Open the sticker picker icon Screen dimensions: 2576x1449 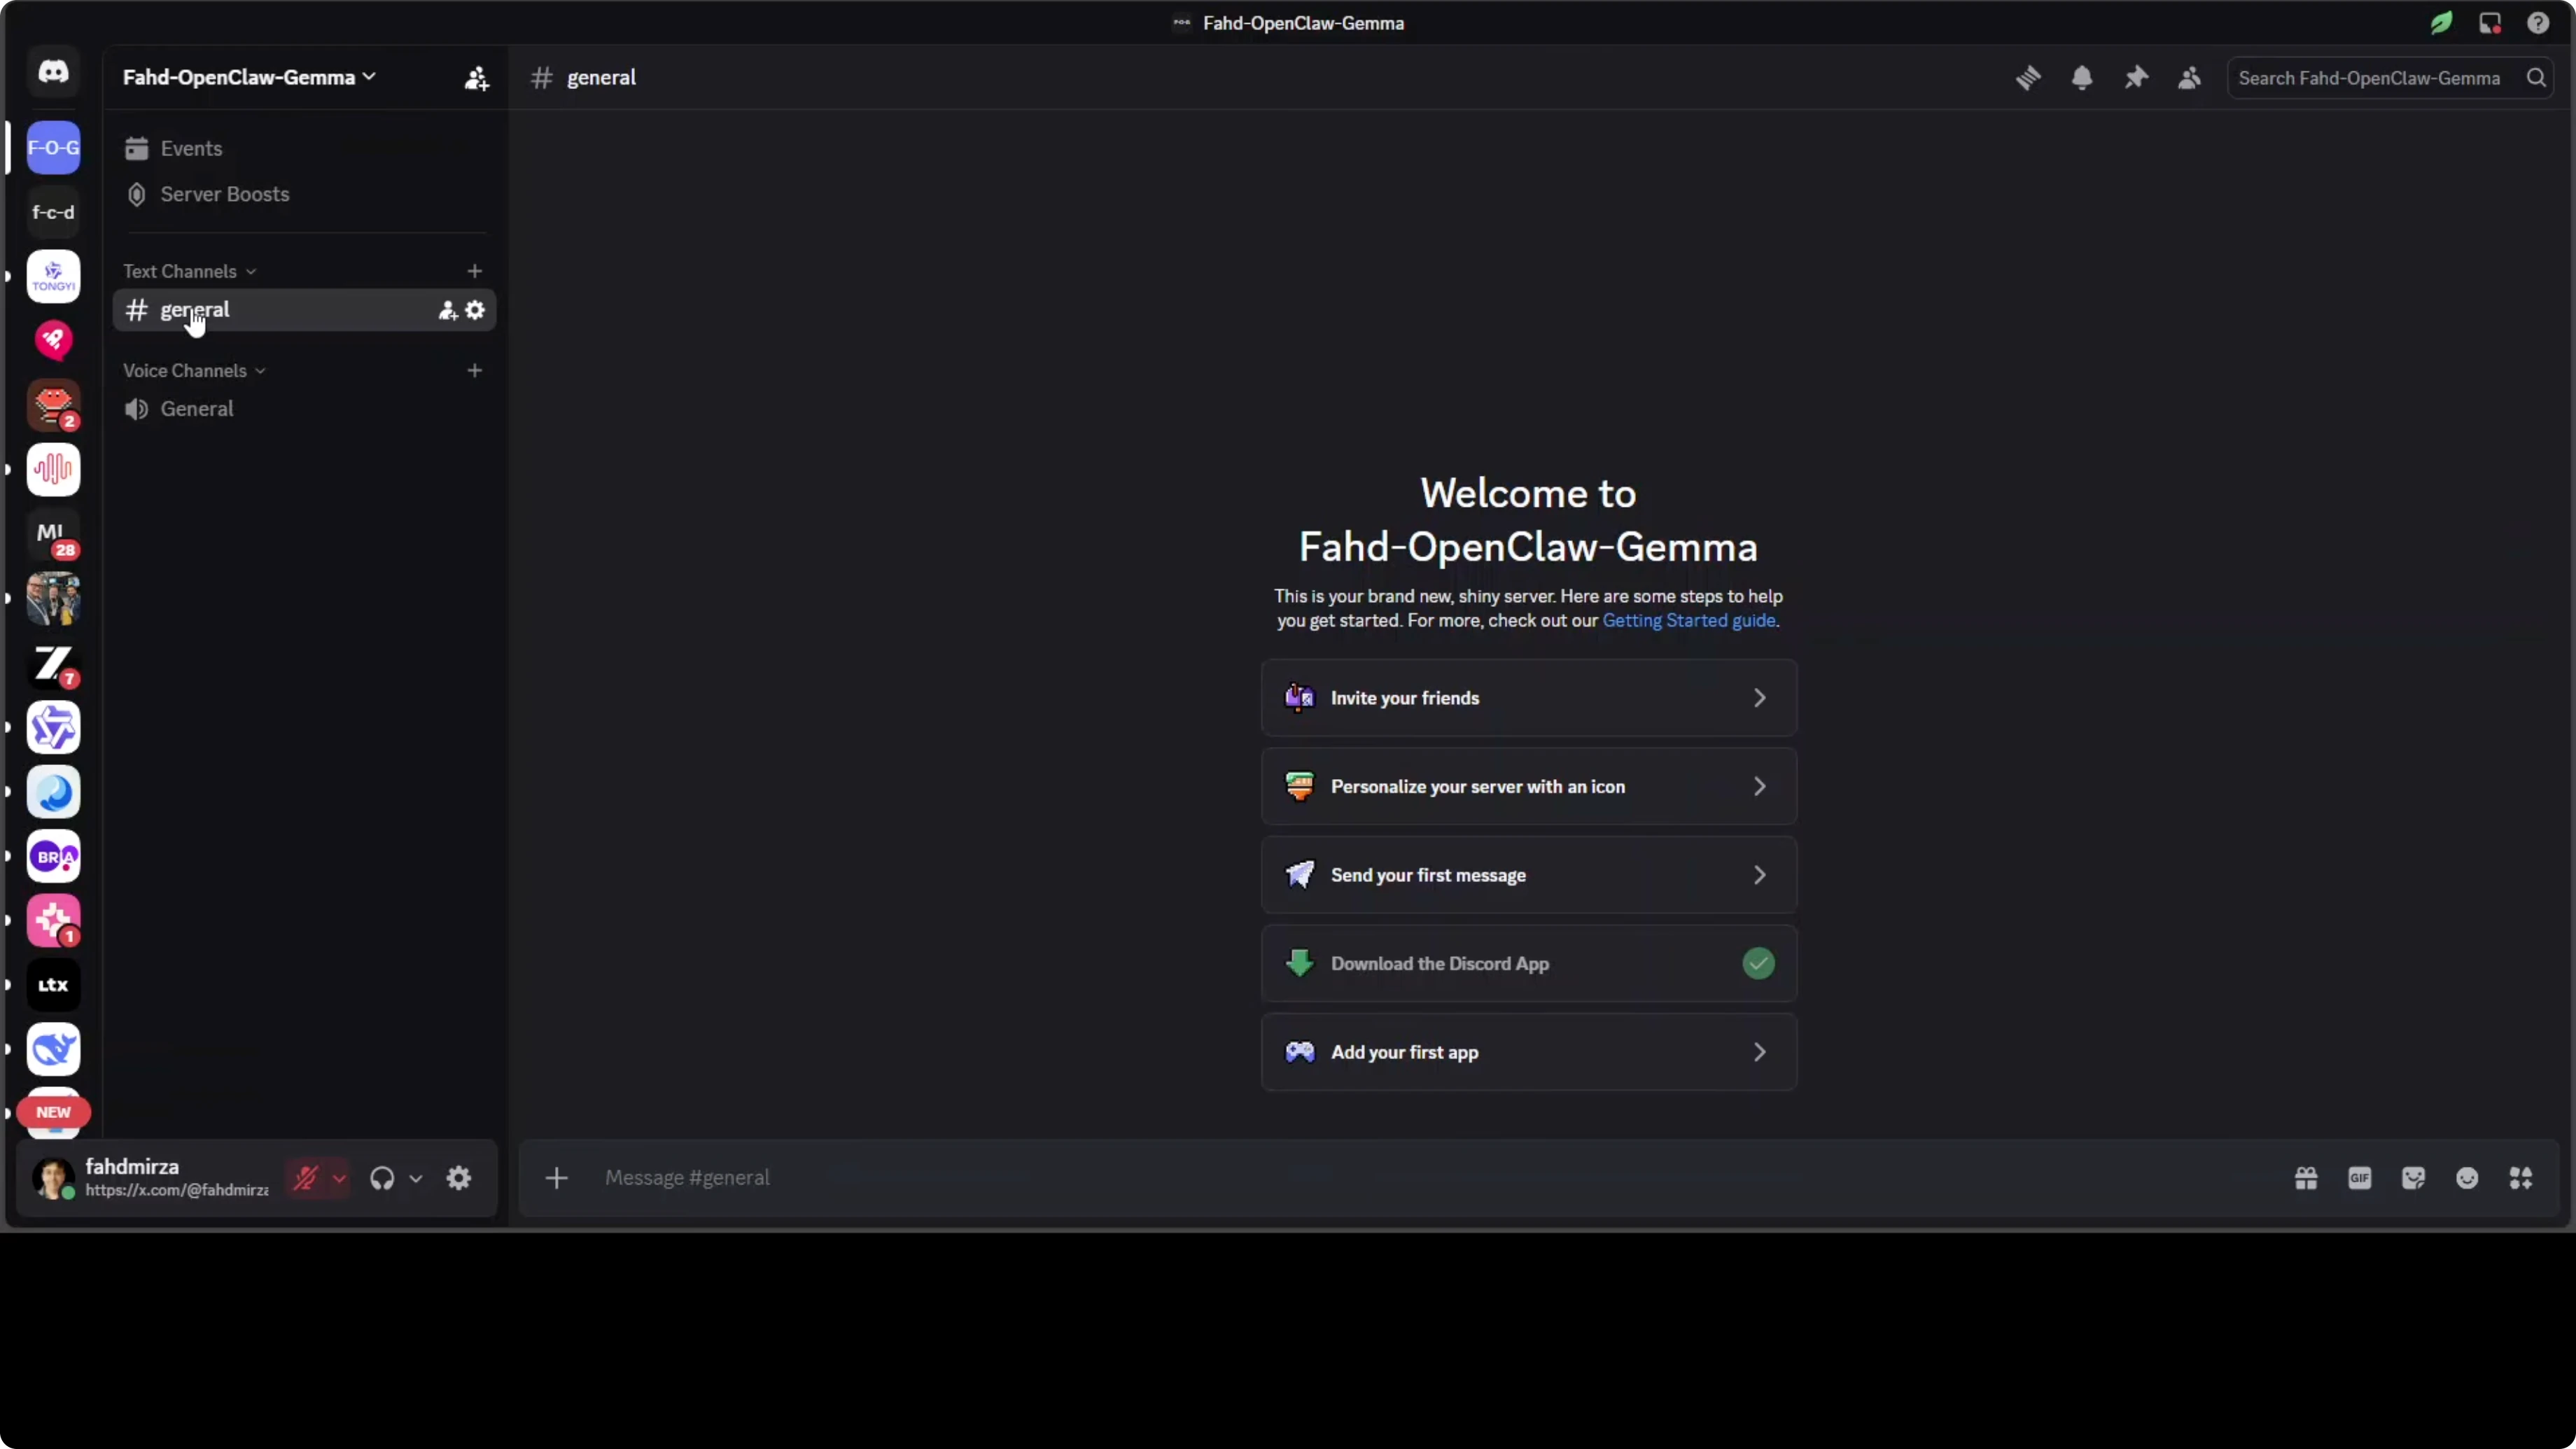[x=2413, y=1178]
